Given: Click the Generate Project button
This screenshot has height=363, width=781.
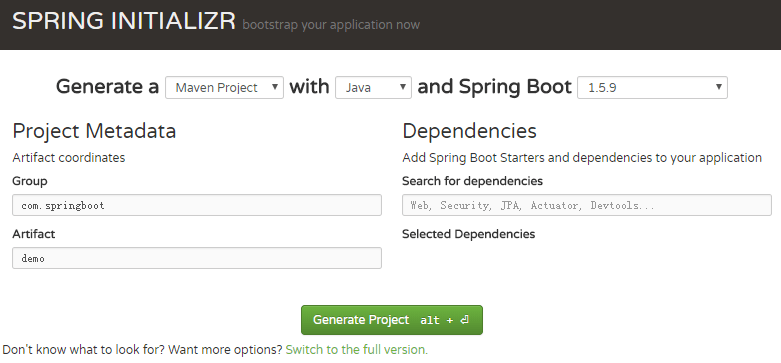Looking at the screenshot, I should pyautogui.click(x=391, y=320).
